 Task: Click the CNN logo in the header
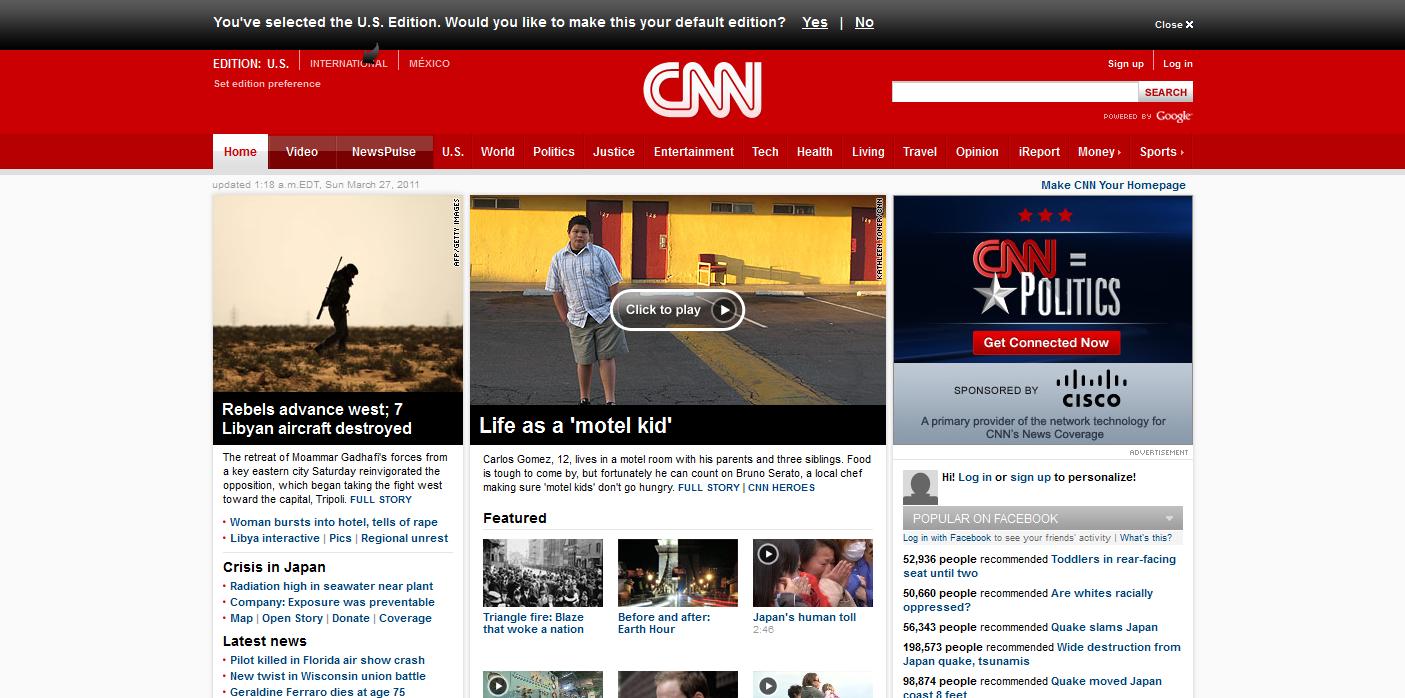[702, 91]
